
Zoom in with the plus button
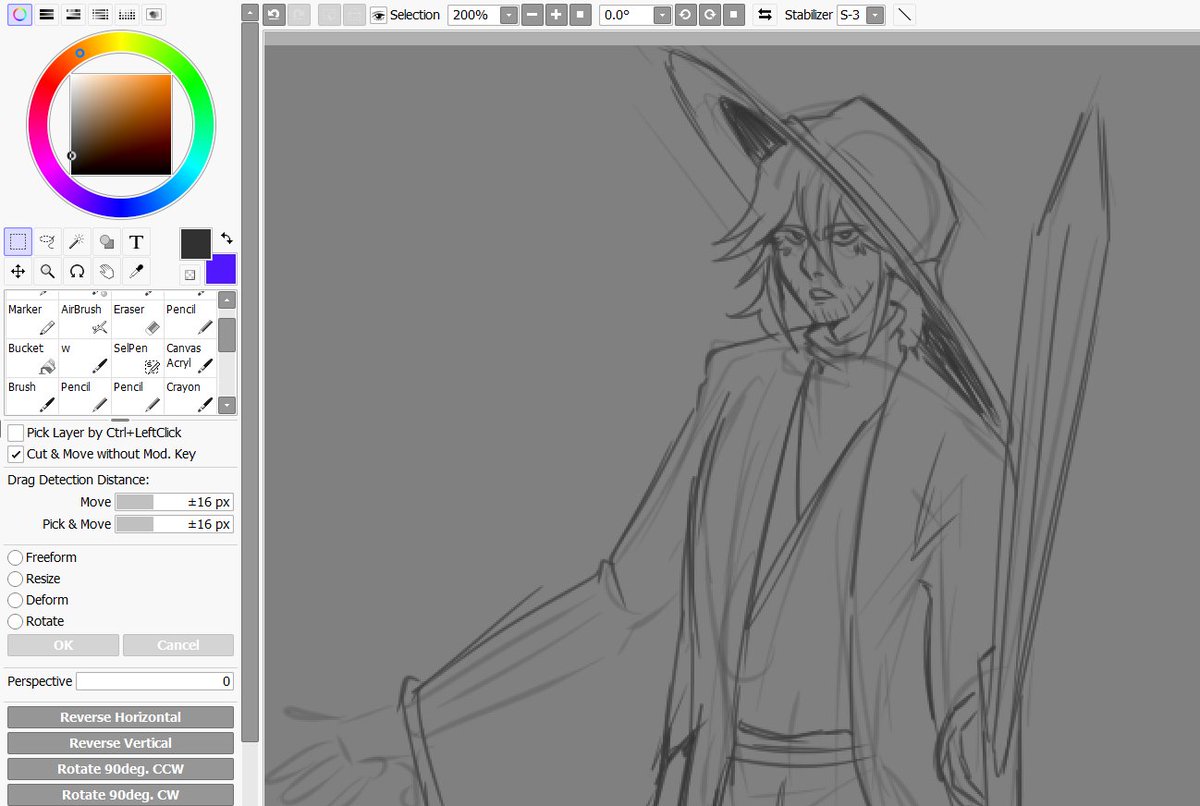click(557, 15)
